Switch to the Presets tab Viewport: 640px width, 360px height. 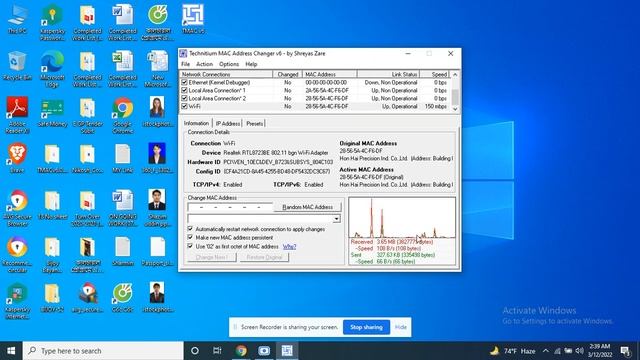pos(255,124)
